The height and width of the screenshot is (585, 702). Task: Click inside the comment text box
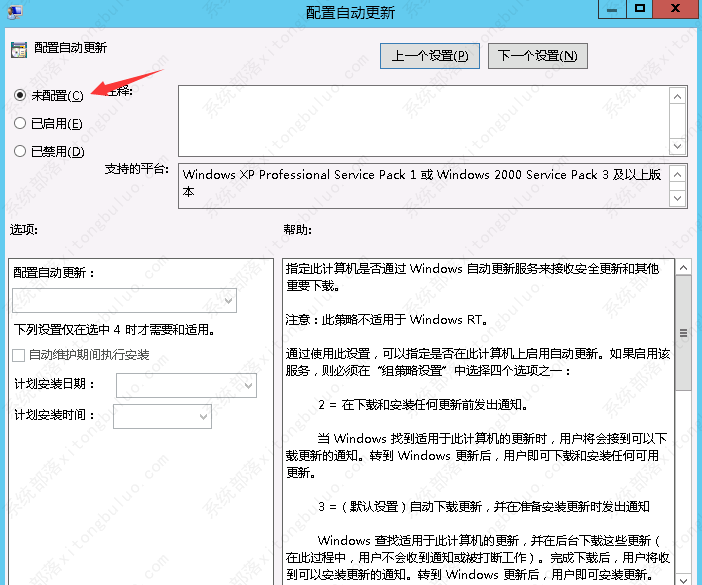(422, 120)
